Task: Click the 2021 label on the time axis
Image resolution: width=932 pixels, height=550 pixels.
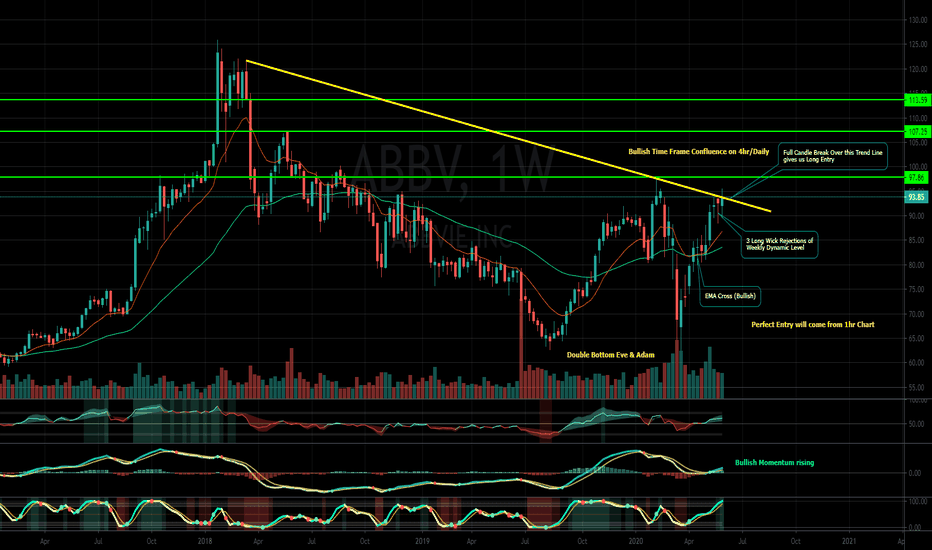Action: [849, 541]
